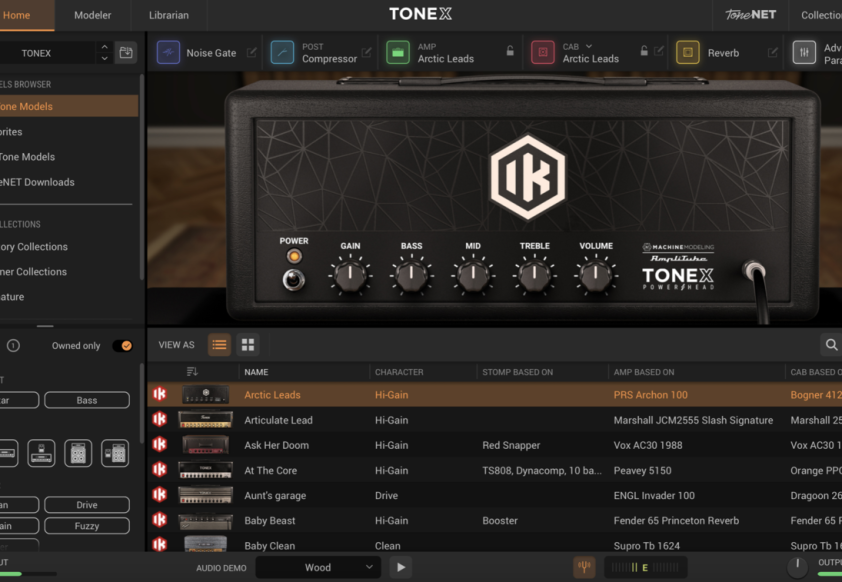Sort by AMP BASED ON column header
The height and width of the screenshot is (582, 842).
(x=644, y=372)
